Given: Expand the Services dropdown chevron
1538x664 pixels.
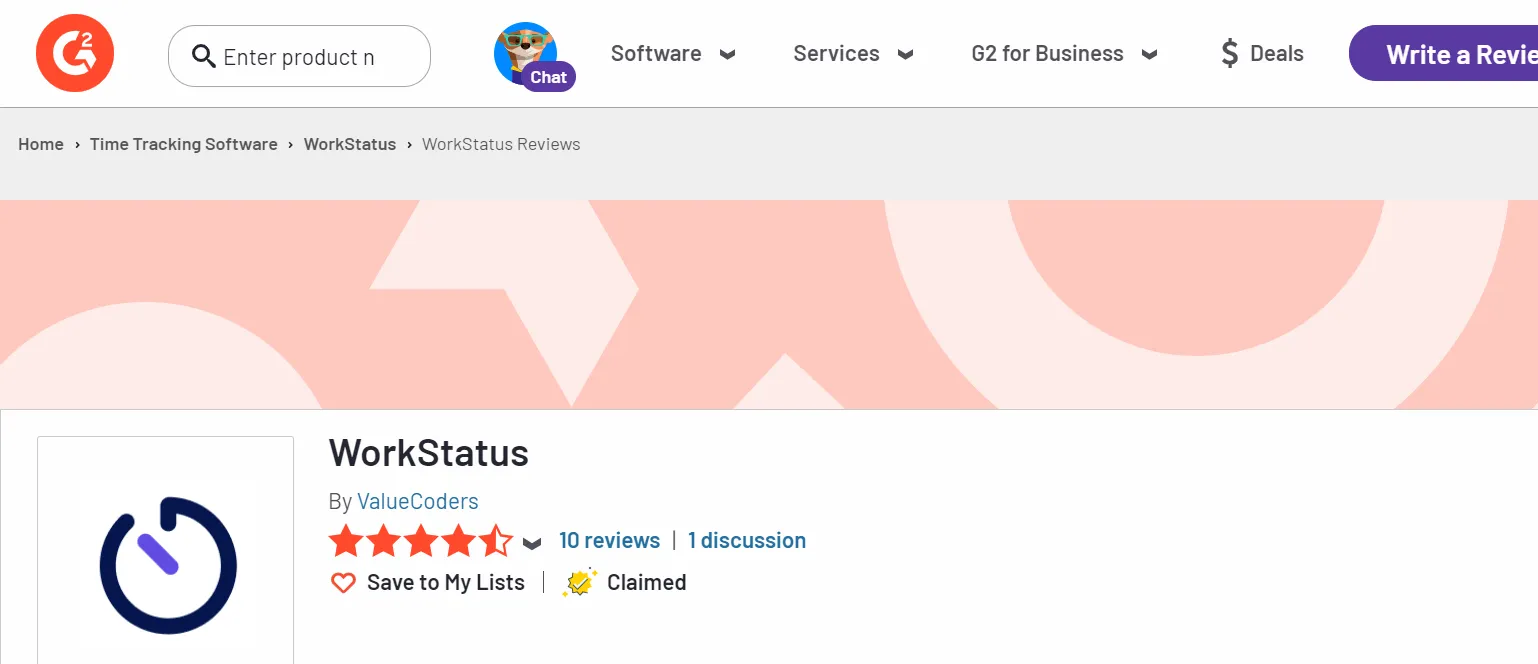Looking at the screenshot, I should click(906, 55).
